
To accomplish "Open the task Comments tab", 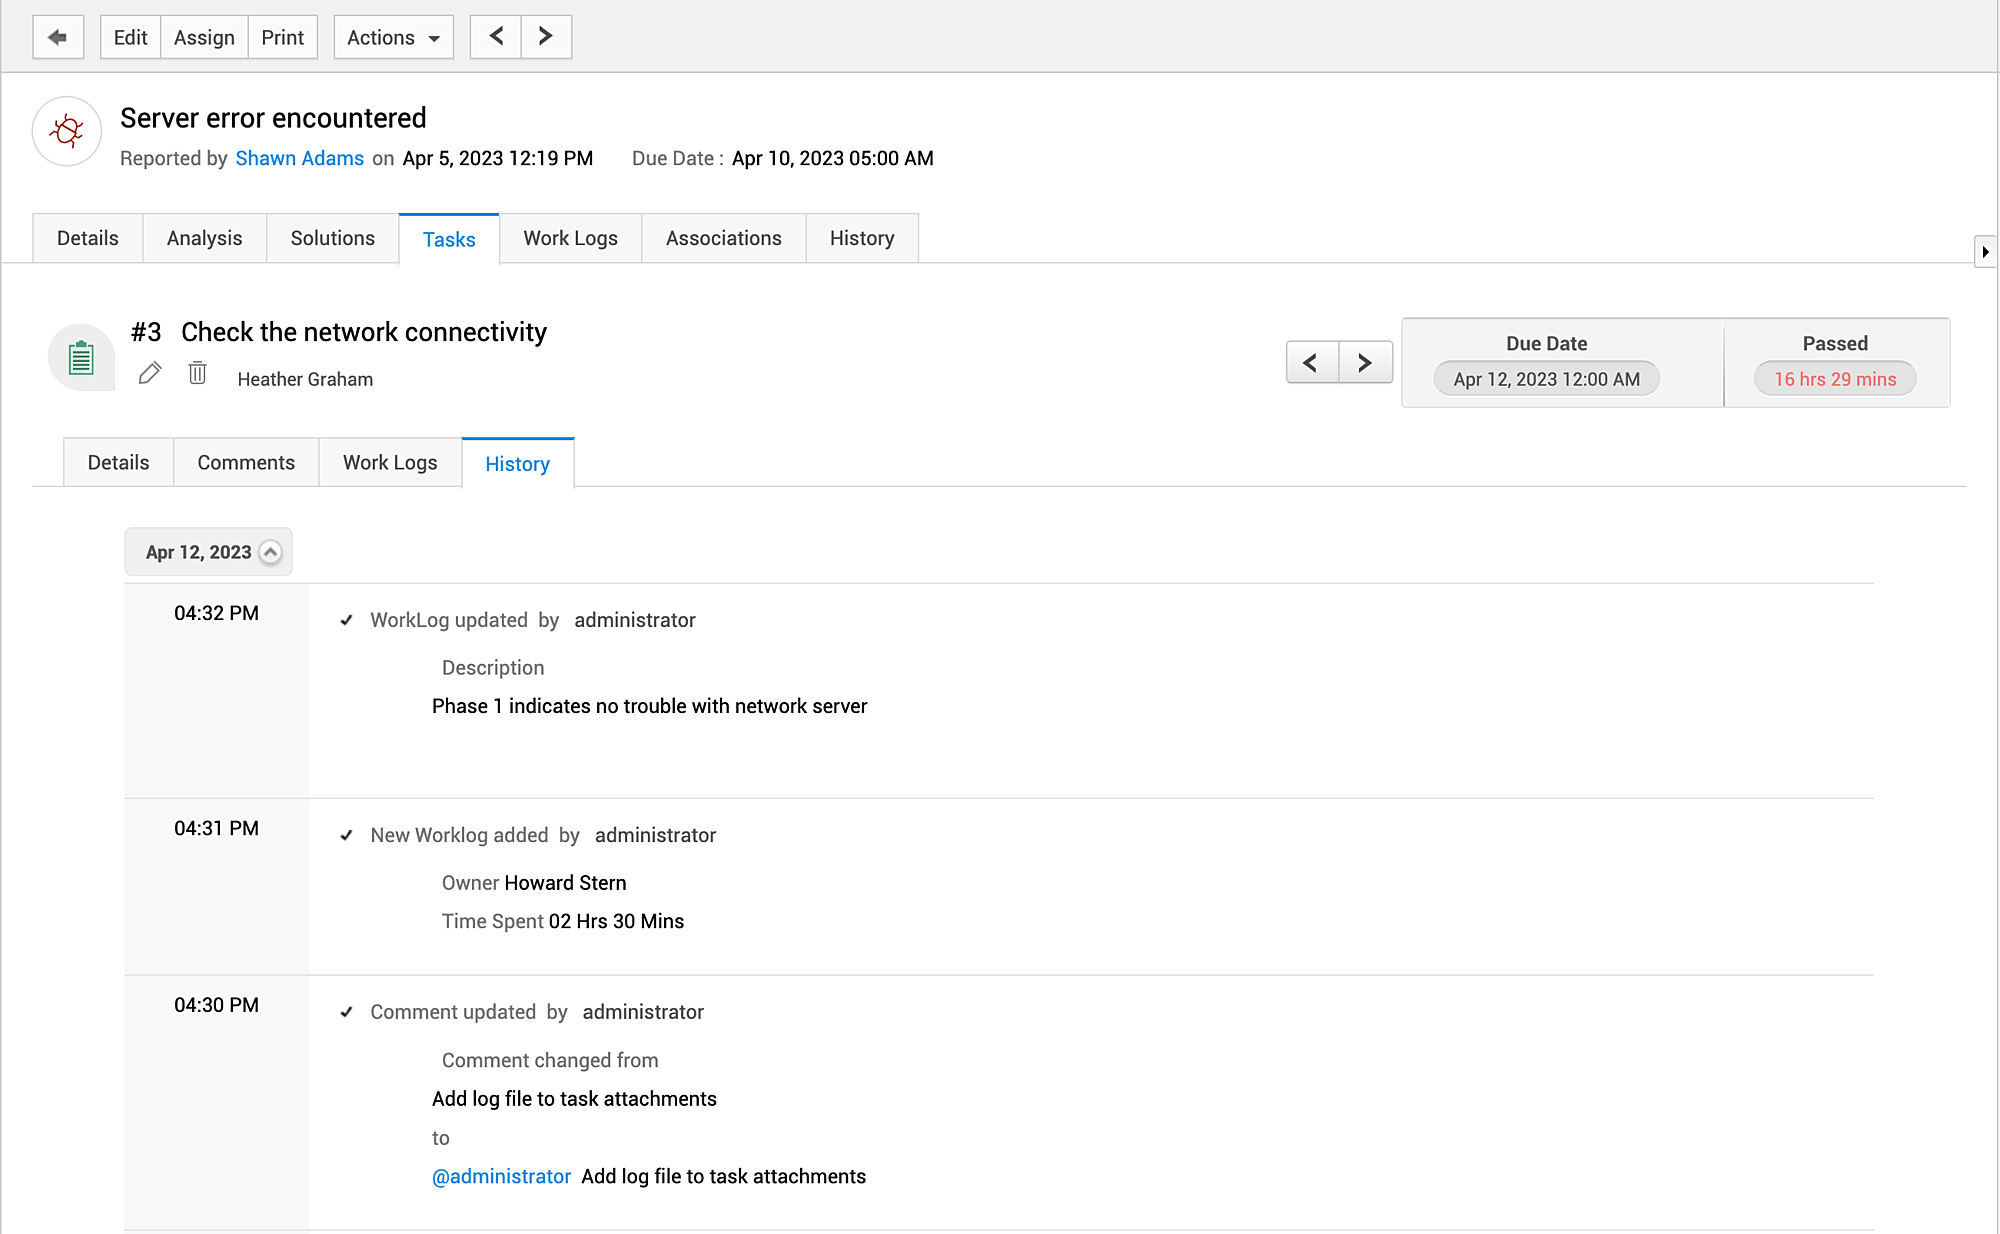I will 246,463.
